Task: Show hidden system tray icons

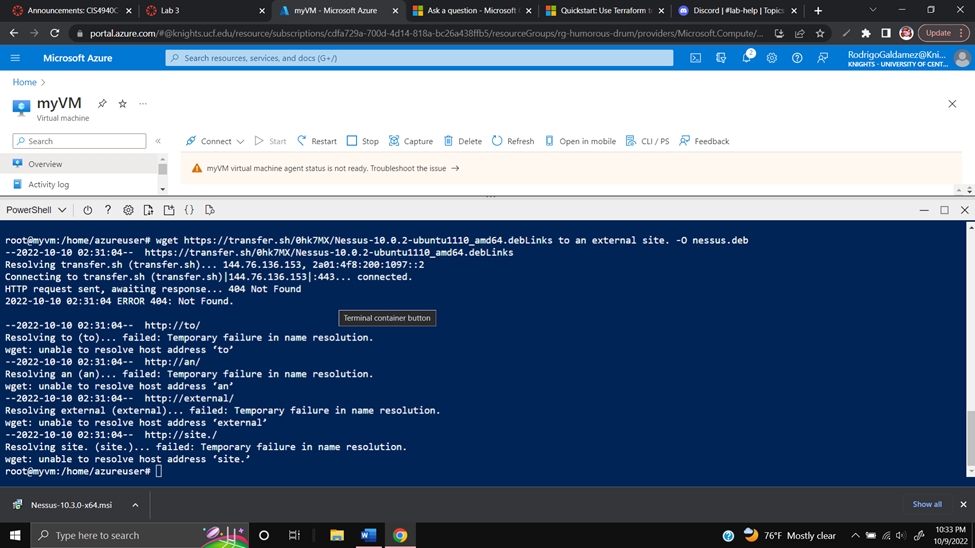Action: click(856, 535)
